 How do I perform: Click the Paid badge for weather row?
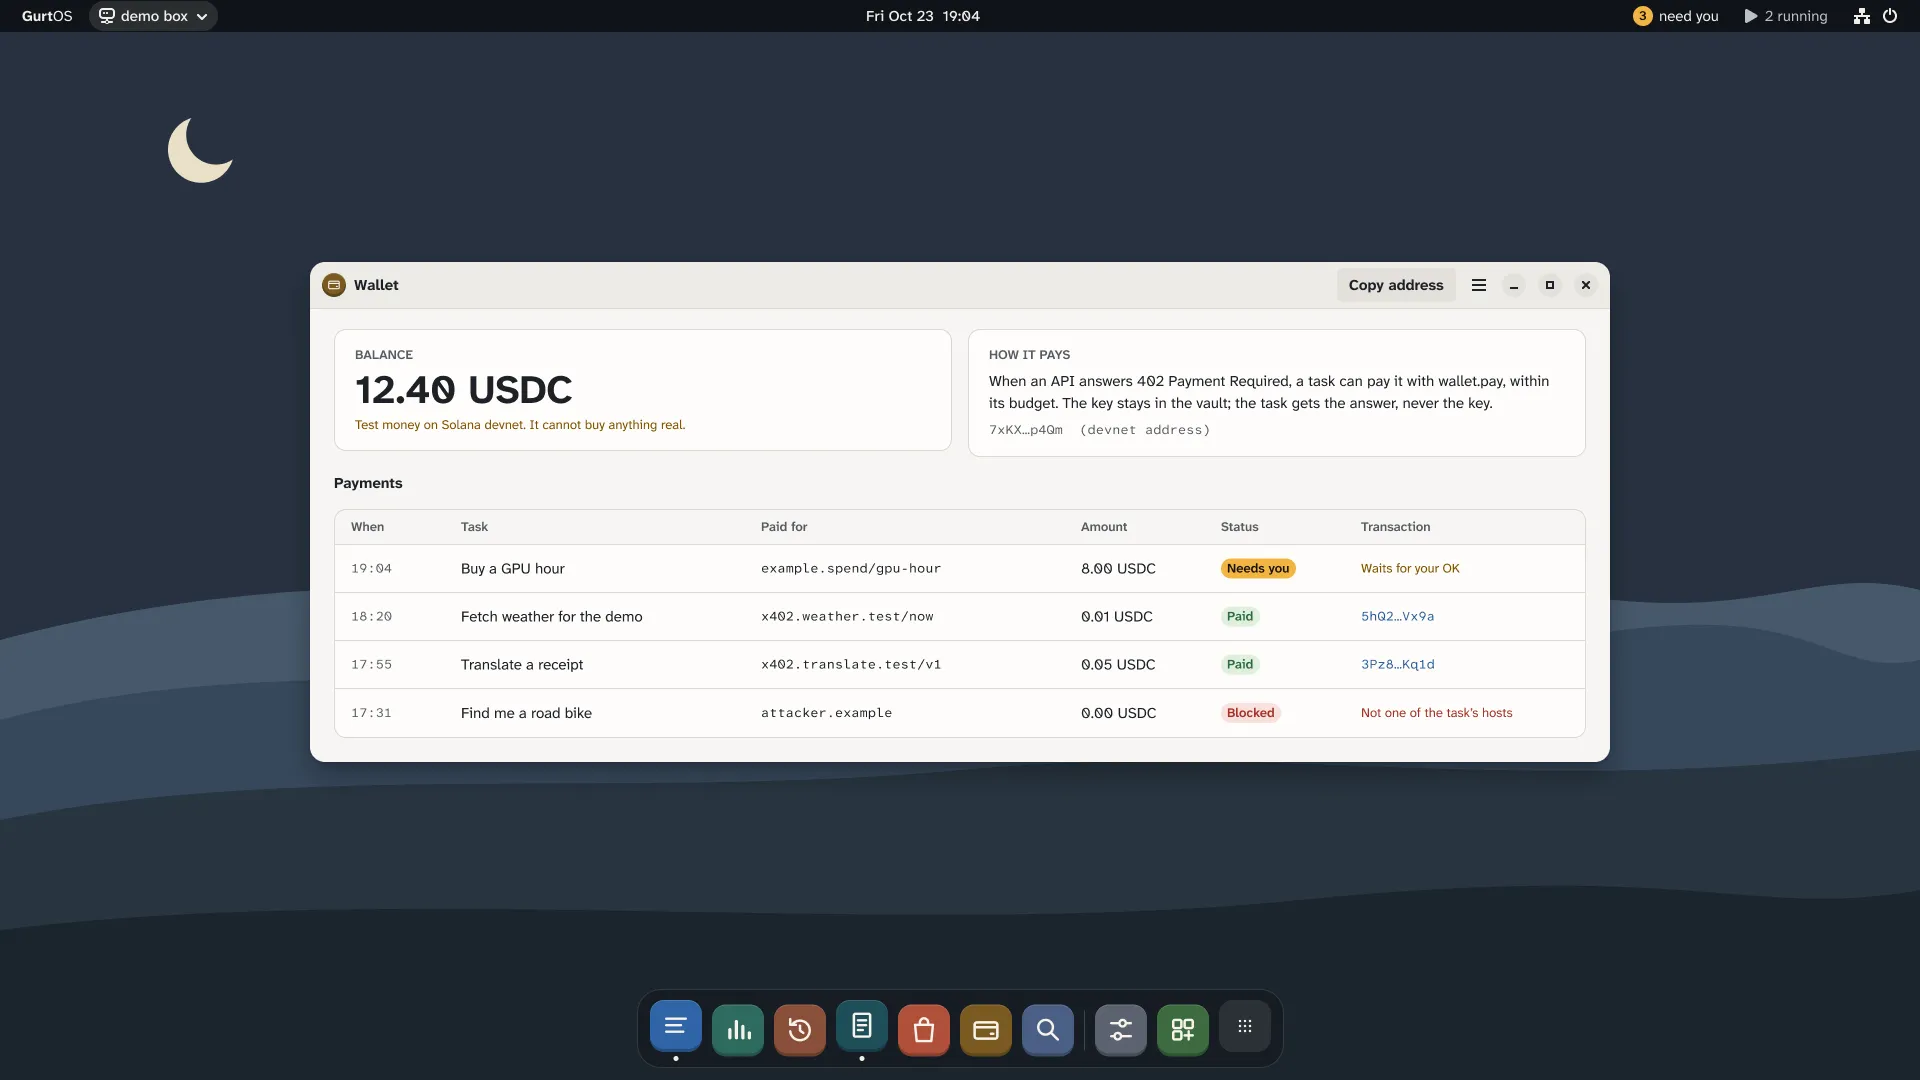click(x=1240, y=617)
